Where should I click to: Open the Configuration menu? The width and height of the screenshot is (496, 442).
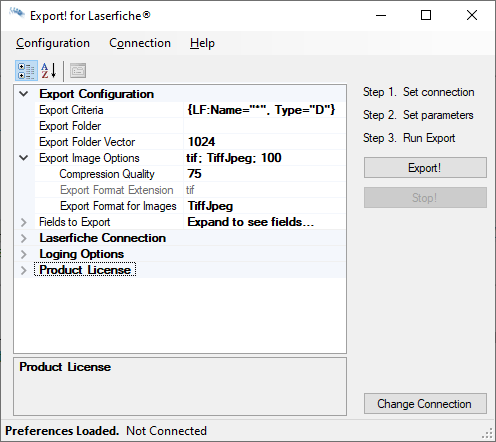[53, 43]
